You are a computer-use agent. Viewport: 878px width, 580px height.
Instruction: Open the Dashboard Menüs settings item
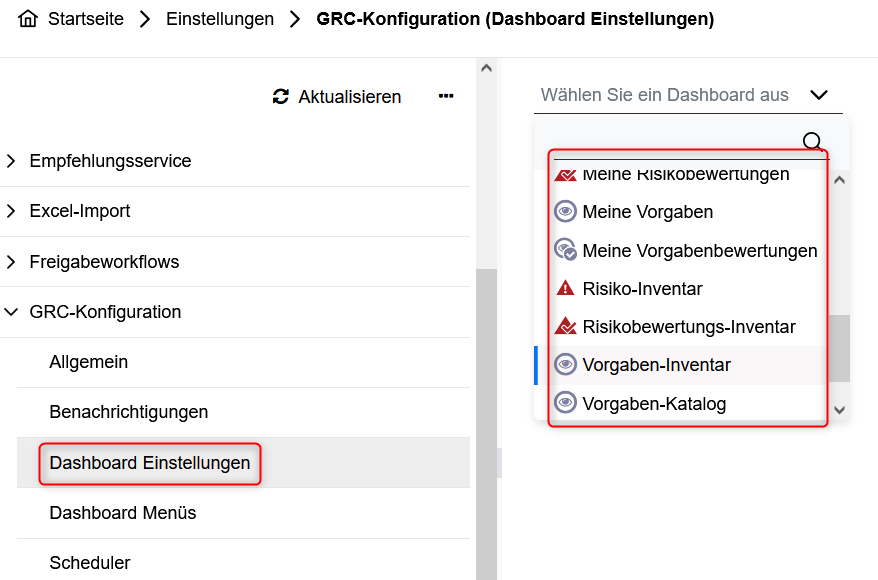pyautogui.click(x=123, y=513)
